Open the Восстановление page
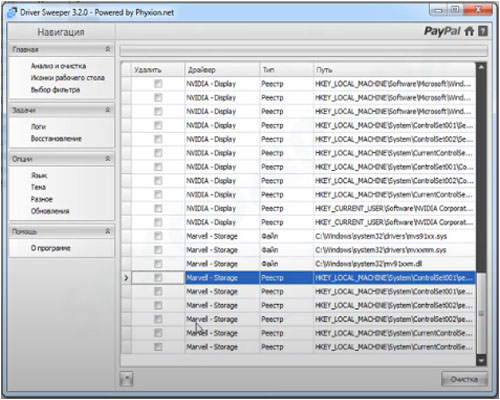Image resolution: width=500 pixels, height=400 pixels. pyautogui.click(x=56, y=139)
